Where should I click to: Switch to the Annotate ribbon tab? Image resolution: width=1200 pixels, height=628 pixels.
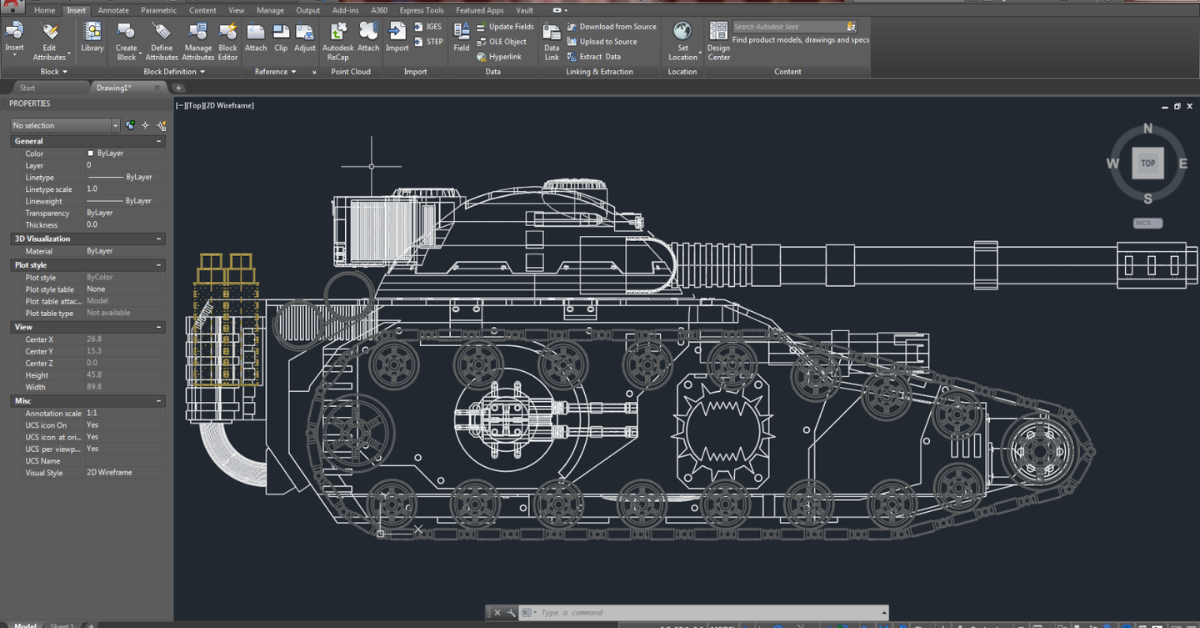click(113, 10)
